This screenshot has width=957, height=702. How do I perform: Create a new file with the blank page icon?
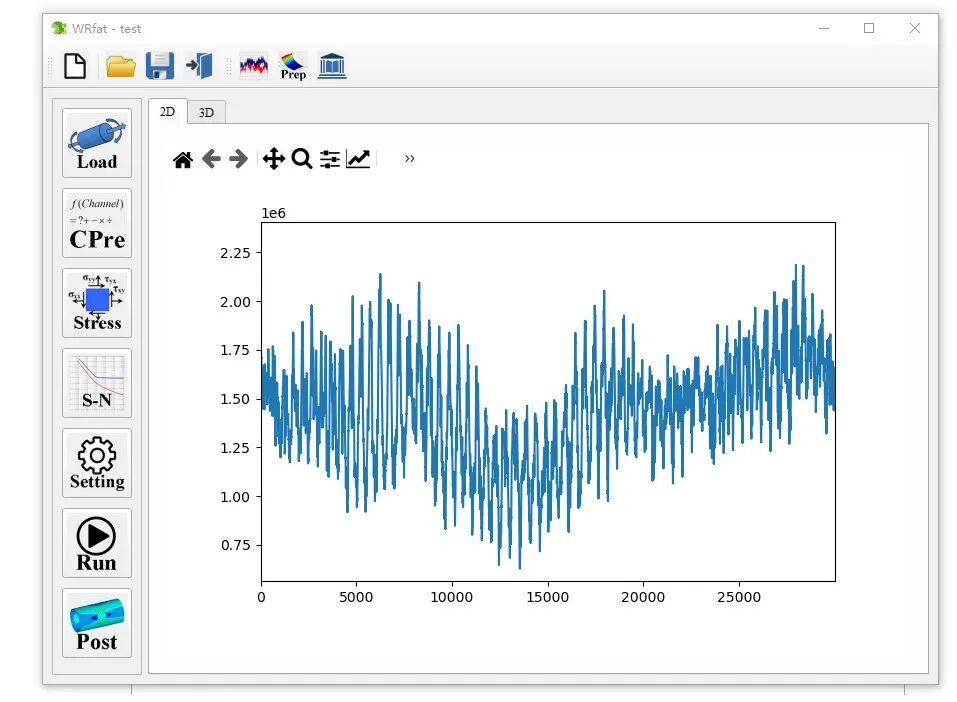click(74, 66)
